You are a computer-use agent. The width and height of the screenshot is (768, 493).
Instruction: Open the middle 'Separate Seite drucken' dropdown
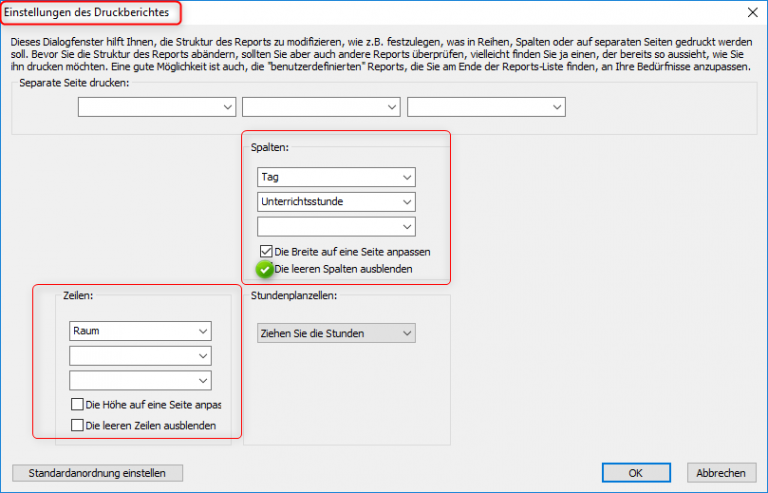[321, 107]
